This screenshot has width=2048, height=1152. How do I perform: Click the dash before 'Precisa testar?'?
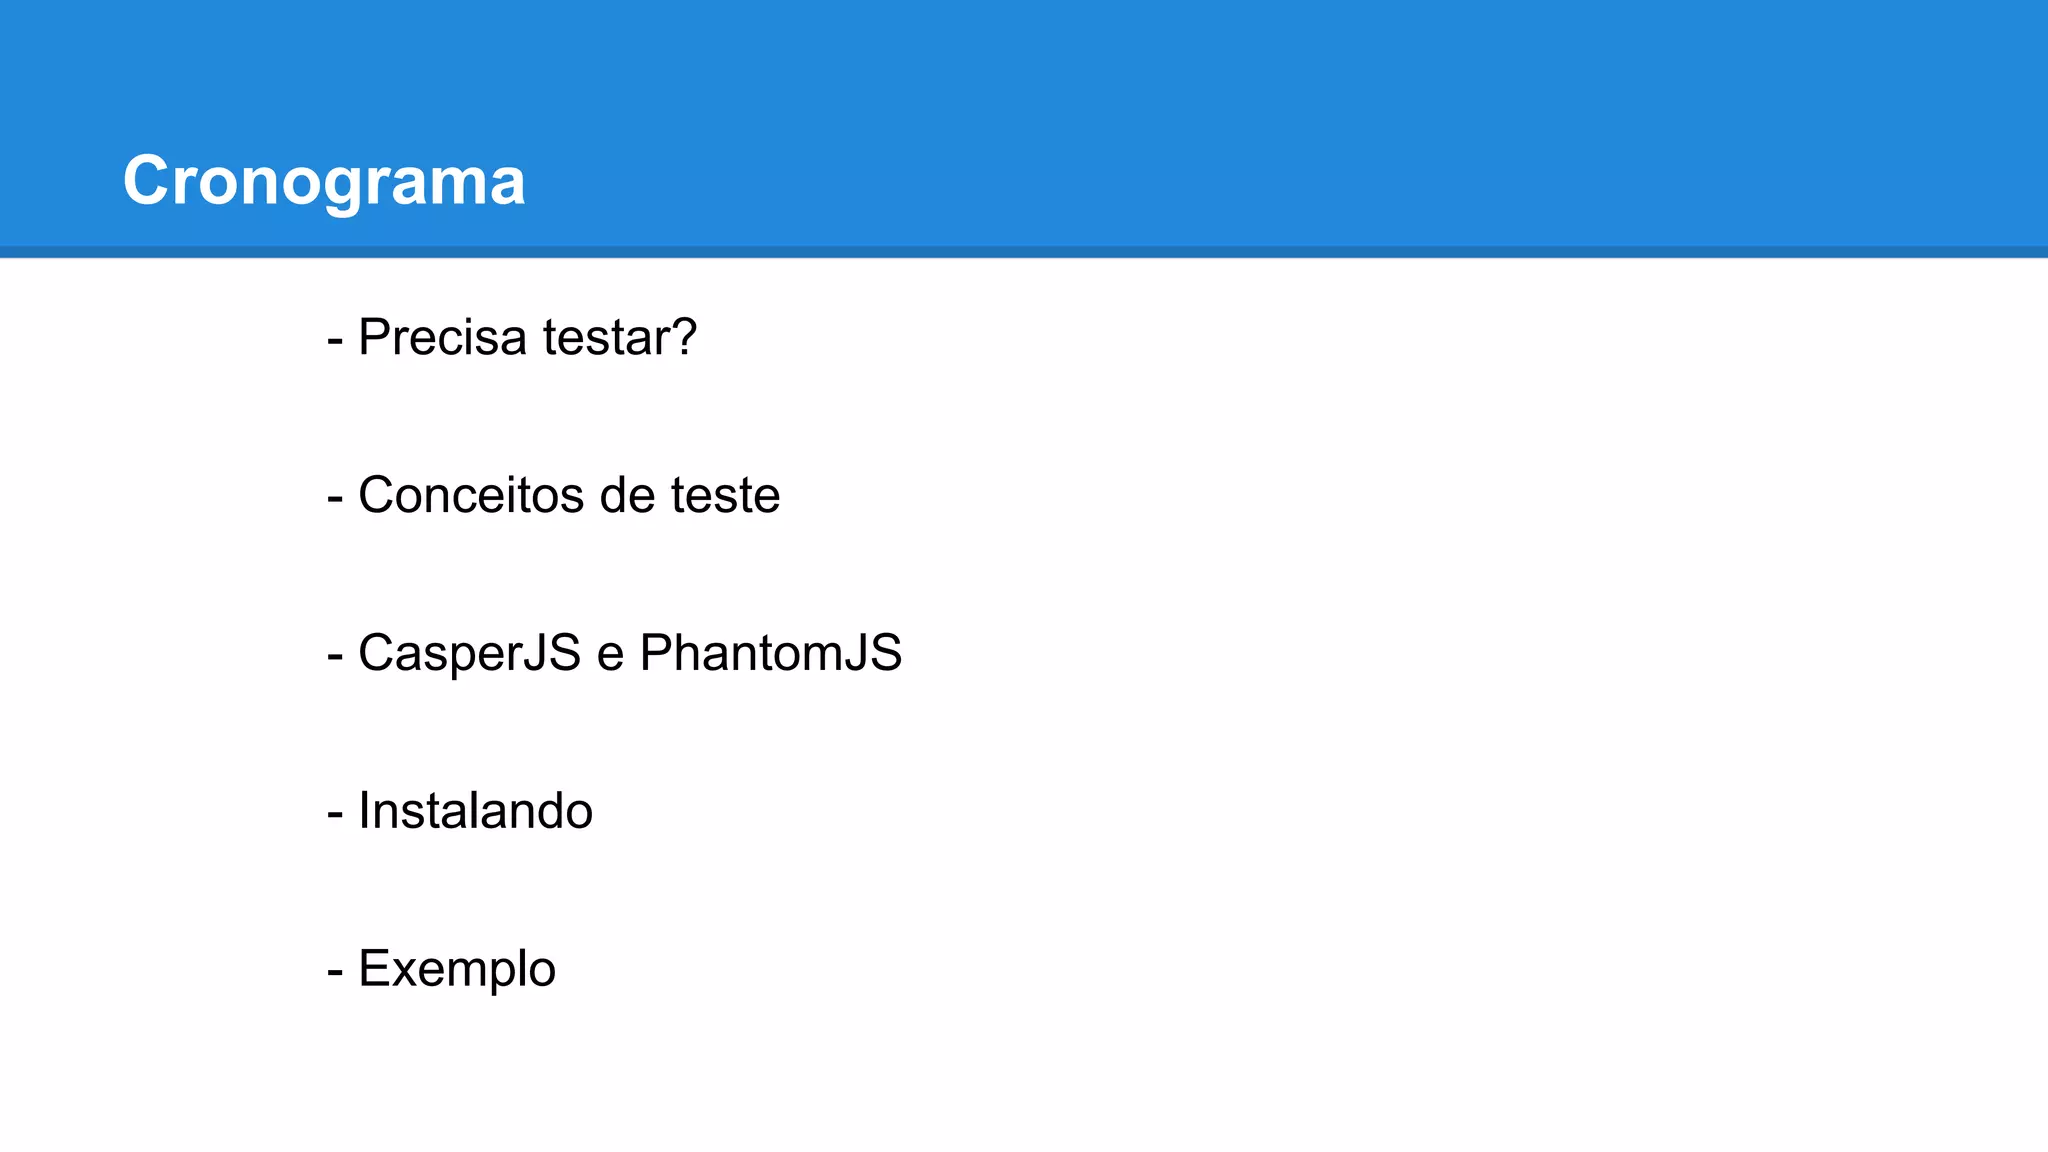tap(336, 340)
